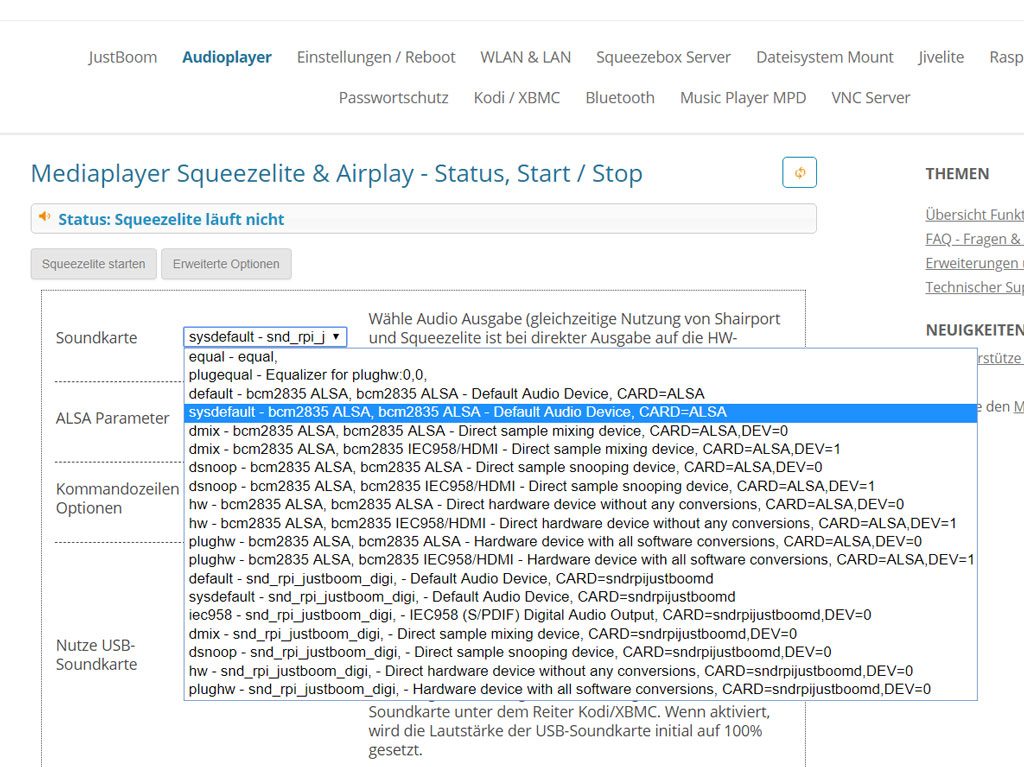Choose 'dmix - bcm2835 IEC958/HDMI' DEV=1 option
This screenshot has width=1024, height=767.
[x=581, y=449]
